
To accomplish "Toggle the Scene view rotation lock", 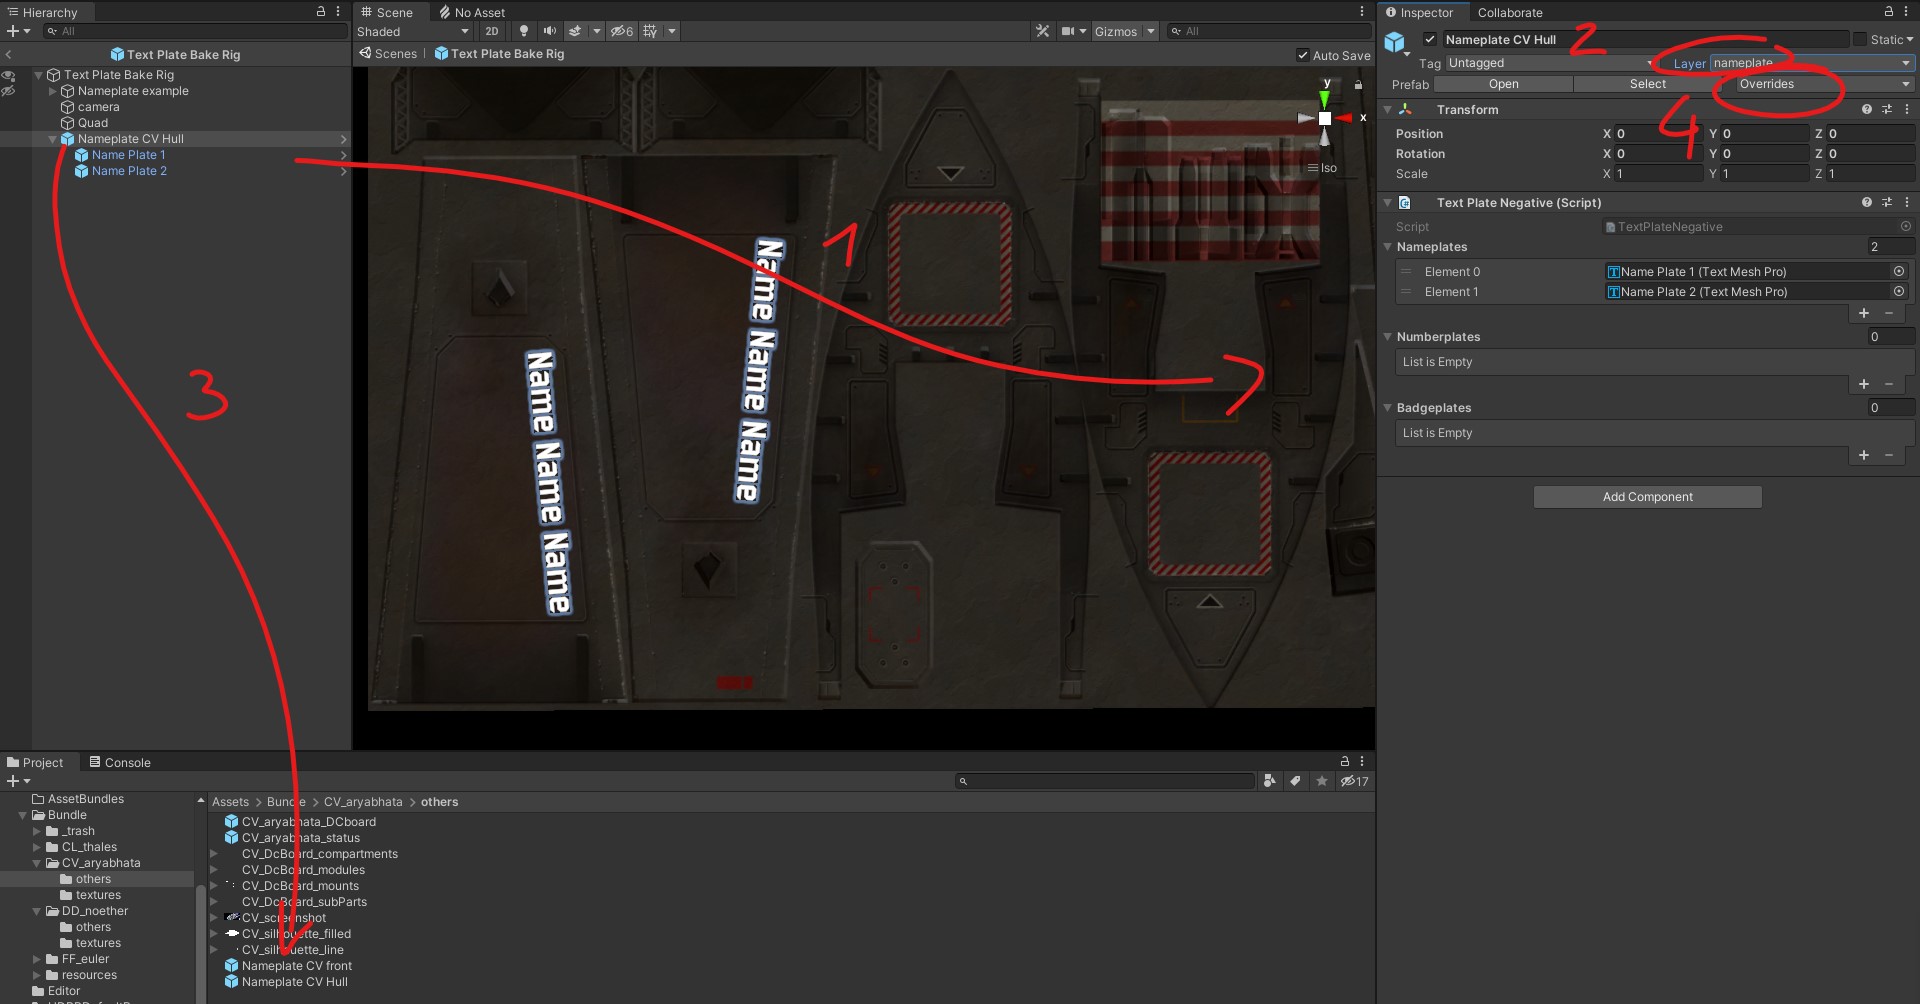I will click(x=1358, y=85).
